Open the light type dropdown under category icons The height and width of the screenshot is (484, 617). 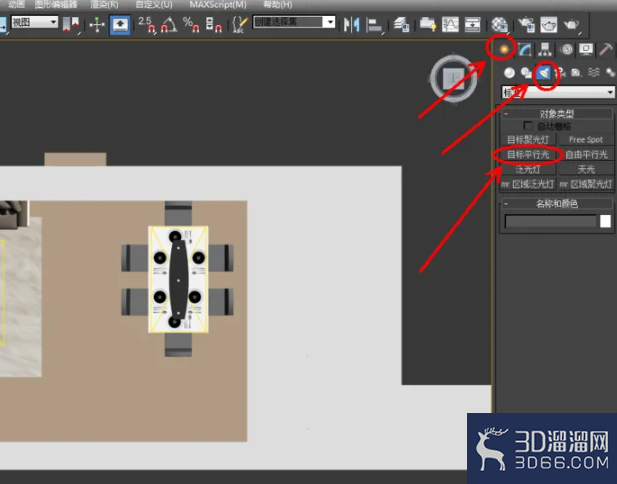coord(558,92)
